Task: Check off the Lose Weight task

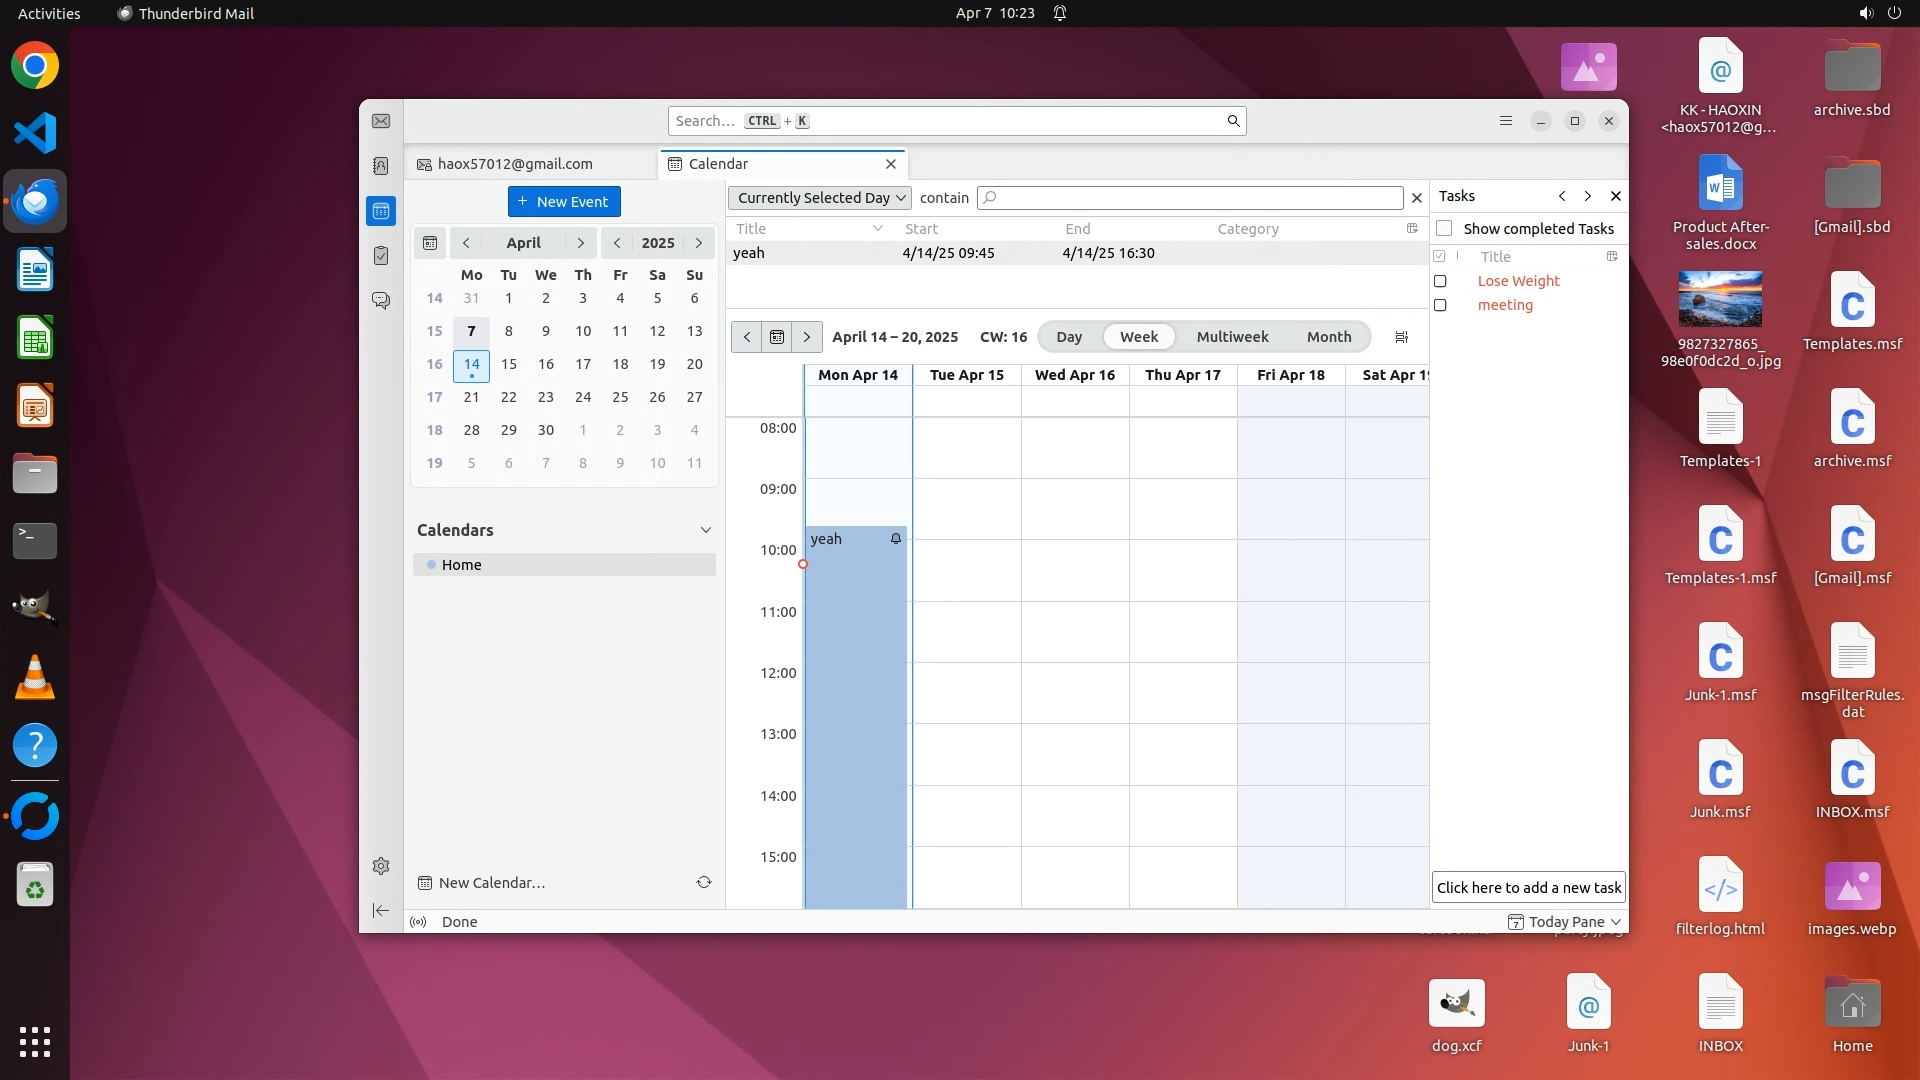Action: 1440,281
